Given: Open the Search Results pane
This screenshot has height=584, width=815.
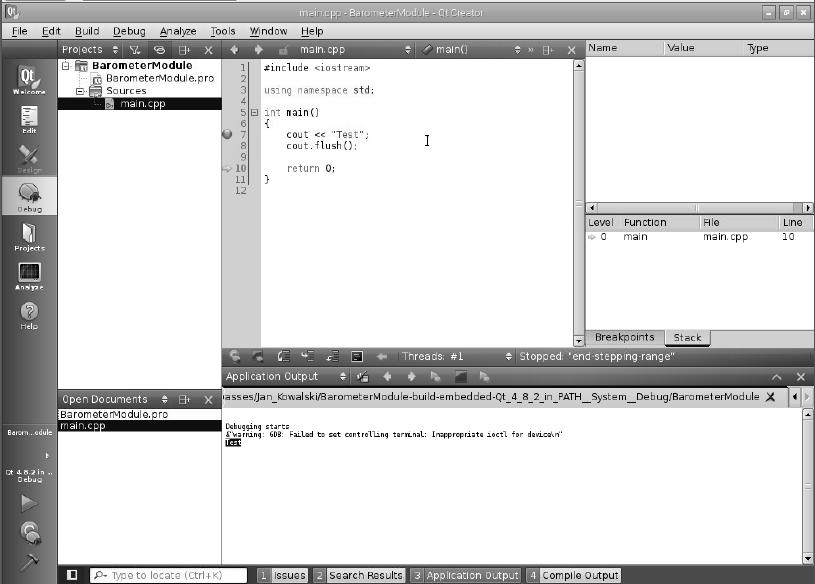Looking at the screenshot, I should [360, 575].
